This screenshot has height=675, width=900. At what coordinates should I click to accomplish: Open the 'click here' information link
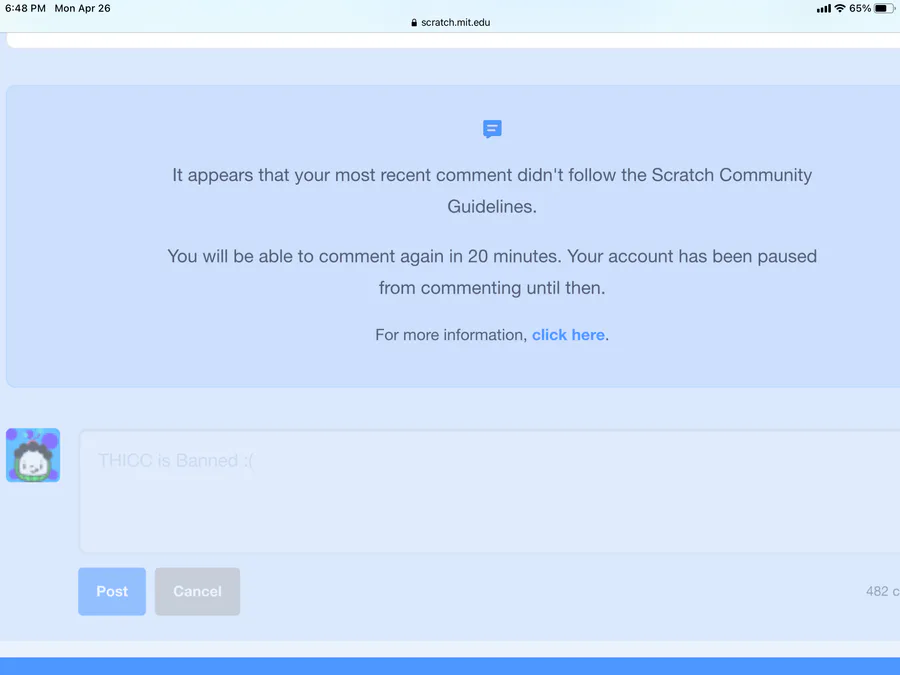[x=568, y=335]
